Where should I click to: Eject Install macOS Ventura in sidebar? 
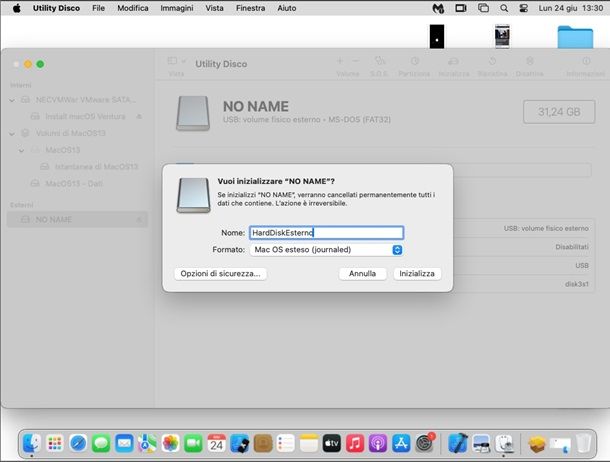pos(139,116)
